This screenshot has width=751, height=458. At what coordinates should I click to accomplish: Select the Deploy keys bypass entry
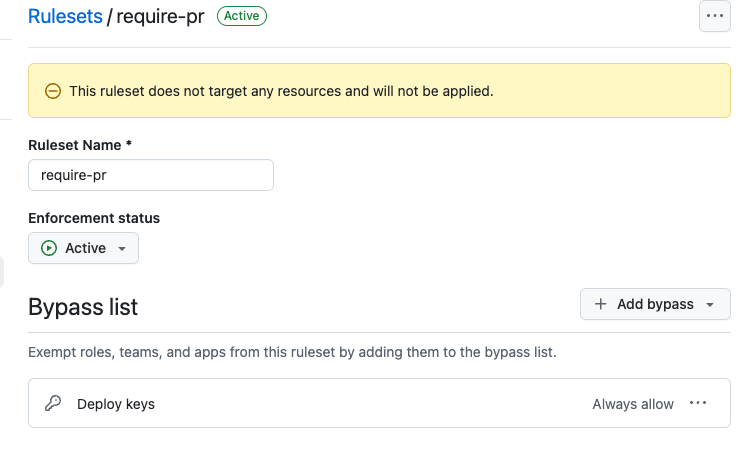tap(116, 404)
